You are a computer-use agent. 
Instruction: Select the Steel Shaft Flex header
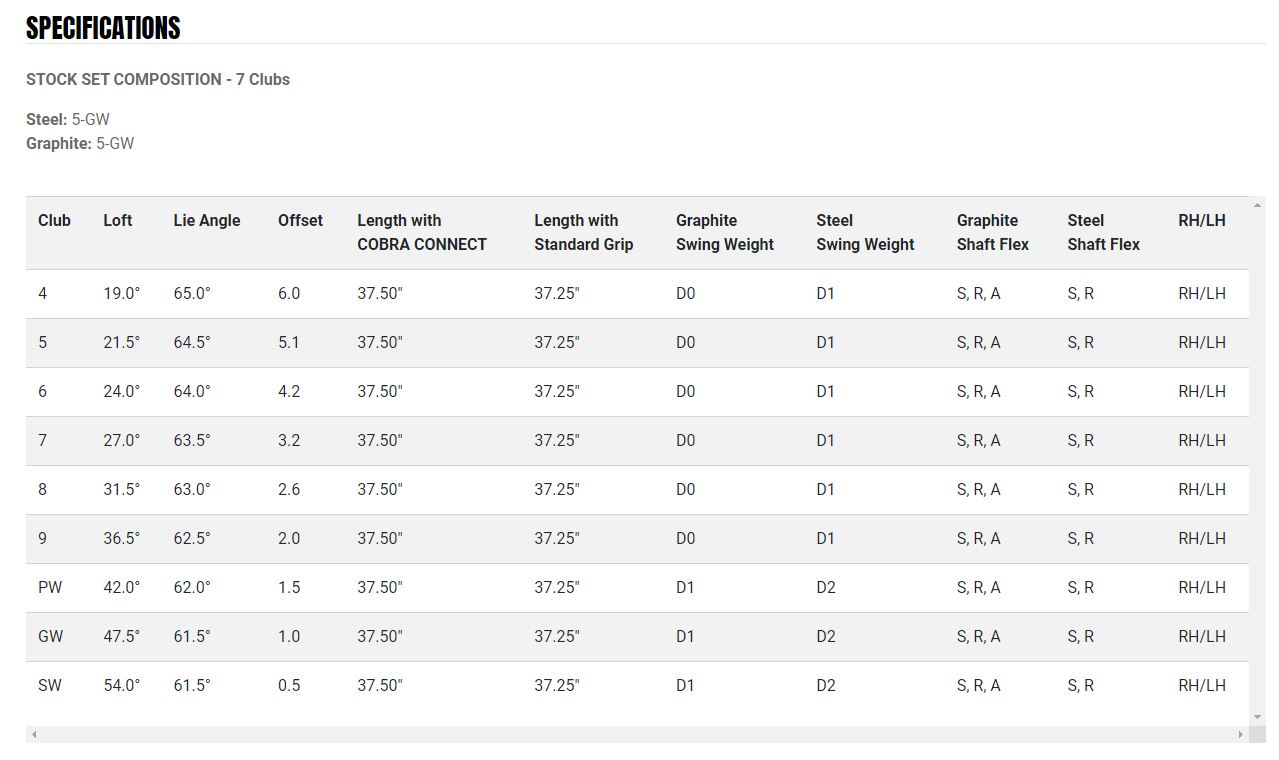(1103, 232)
